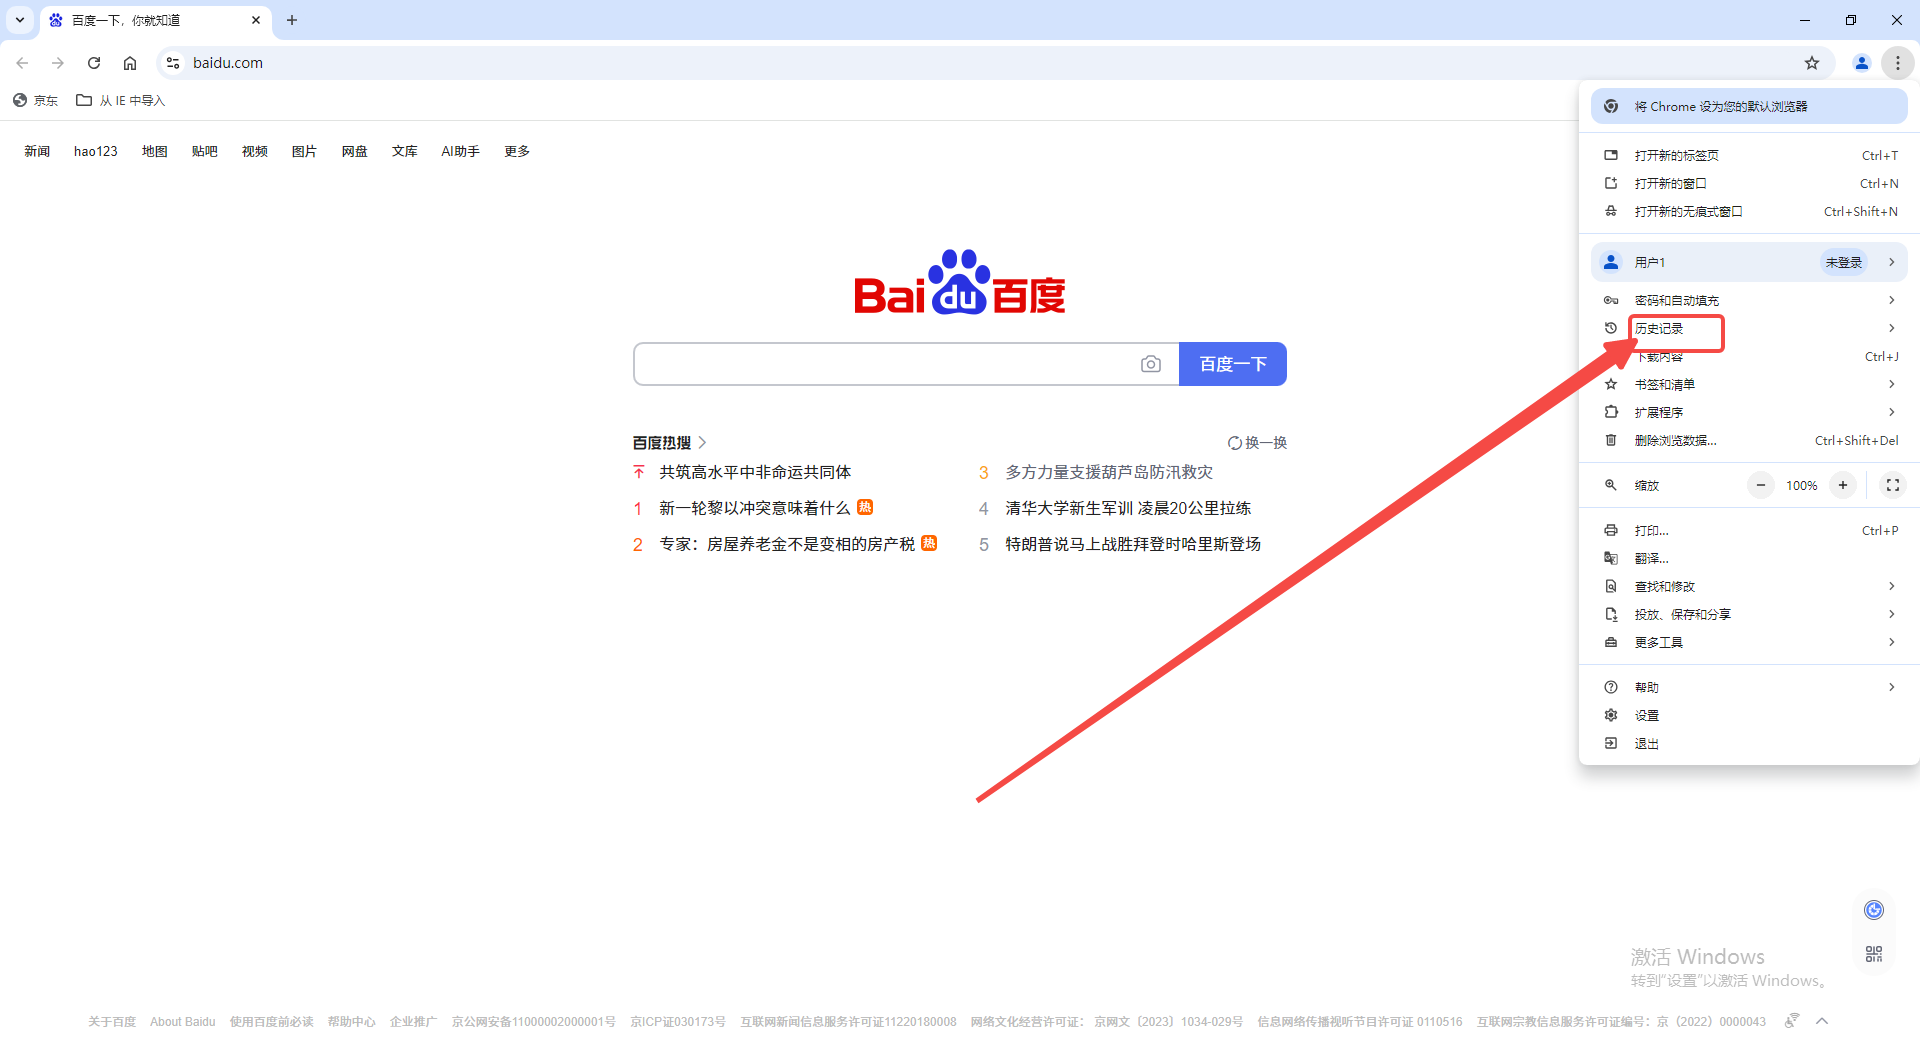Screen dimensions: 1920x1040
Task: Select 删除浏览数据 menu item
Action: tap(1749, 440)
